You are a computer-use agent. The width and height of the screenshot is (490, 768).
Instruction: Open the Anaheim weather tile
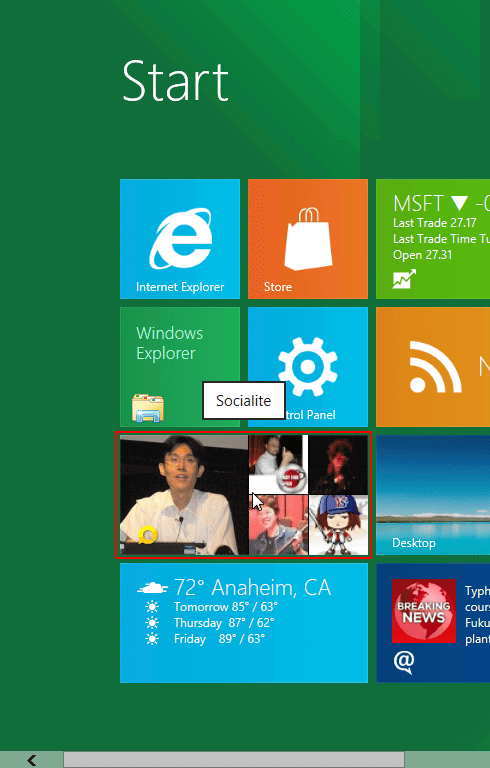[x=244, y=623]
